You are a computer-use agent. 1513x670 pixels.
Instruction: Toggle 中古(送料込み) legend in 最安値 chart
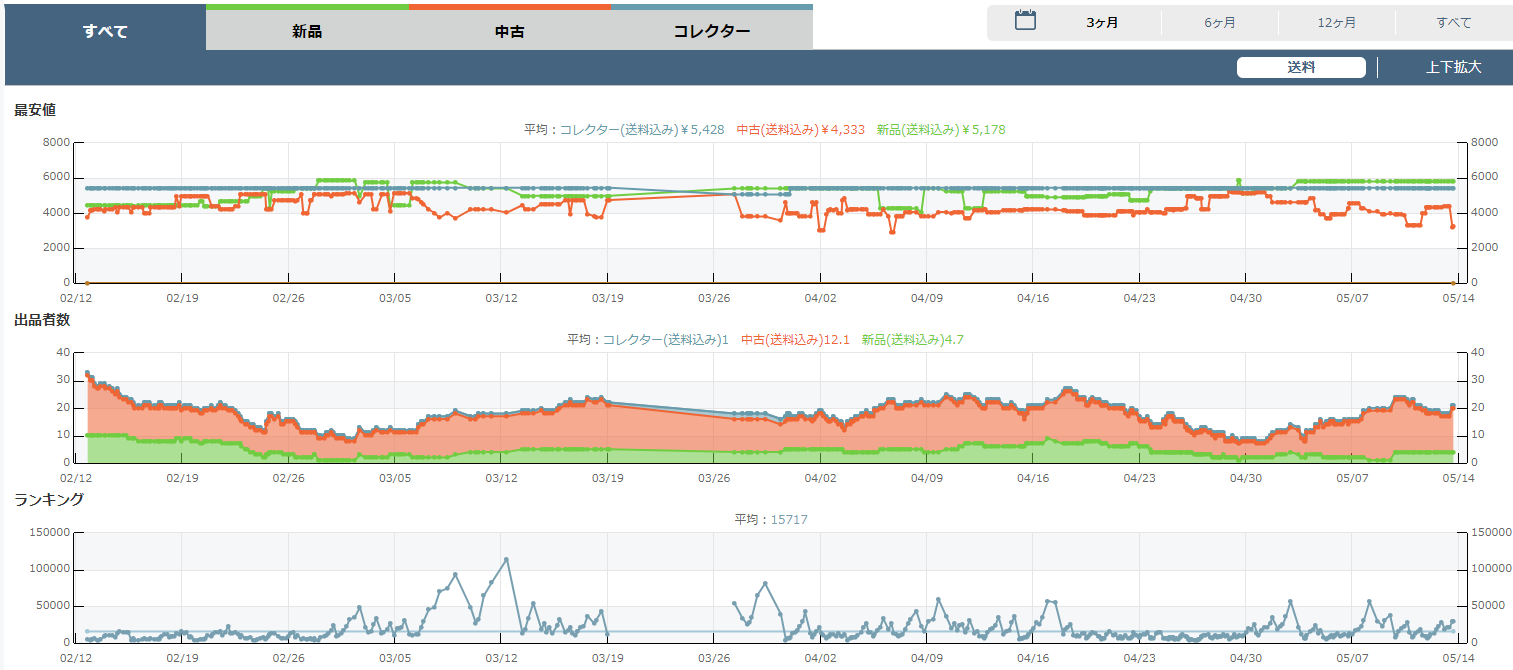800,130
